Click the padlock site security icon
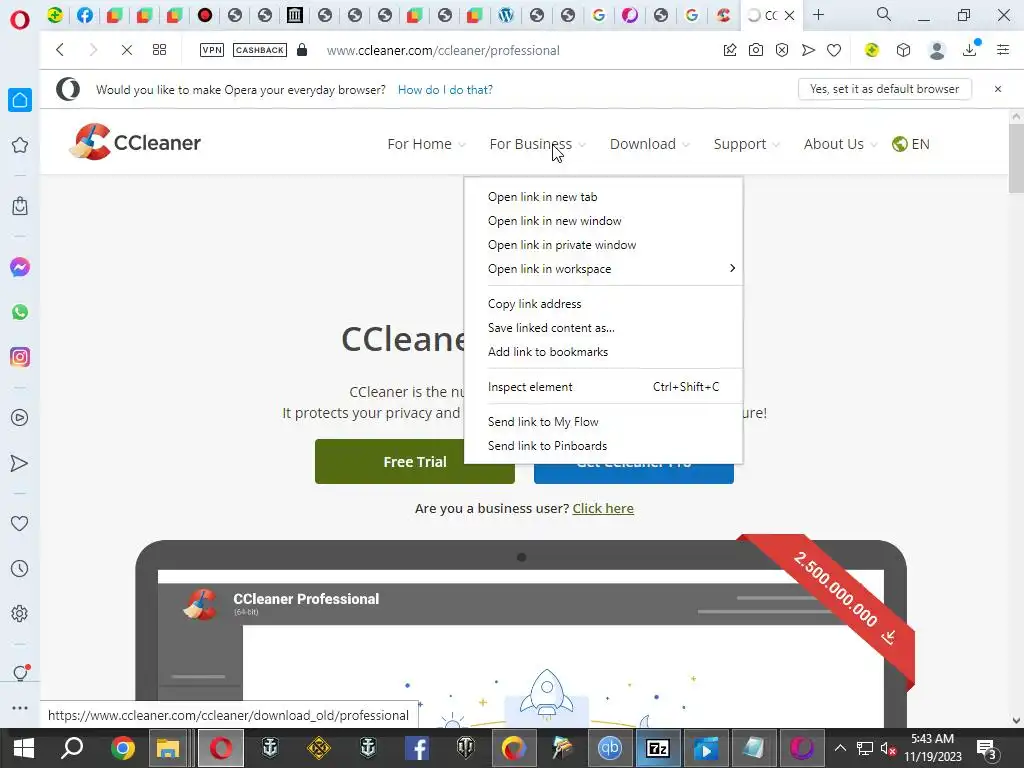 click(x=302, y=50)
